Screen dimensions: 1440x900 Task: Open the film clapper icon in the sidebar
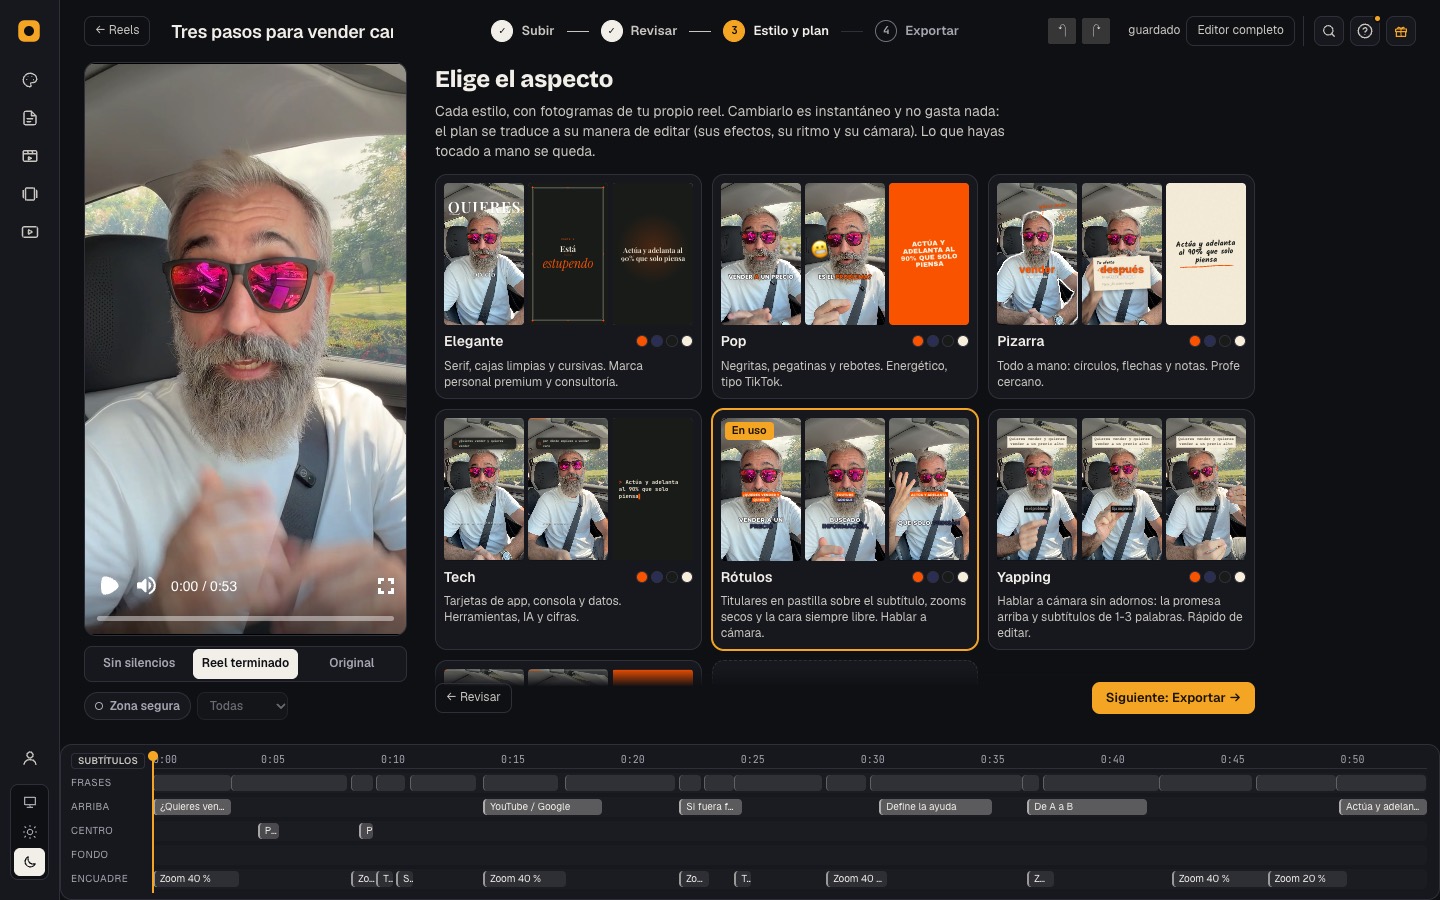click(x=30, y=156)
